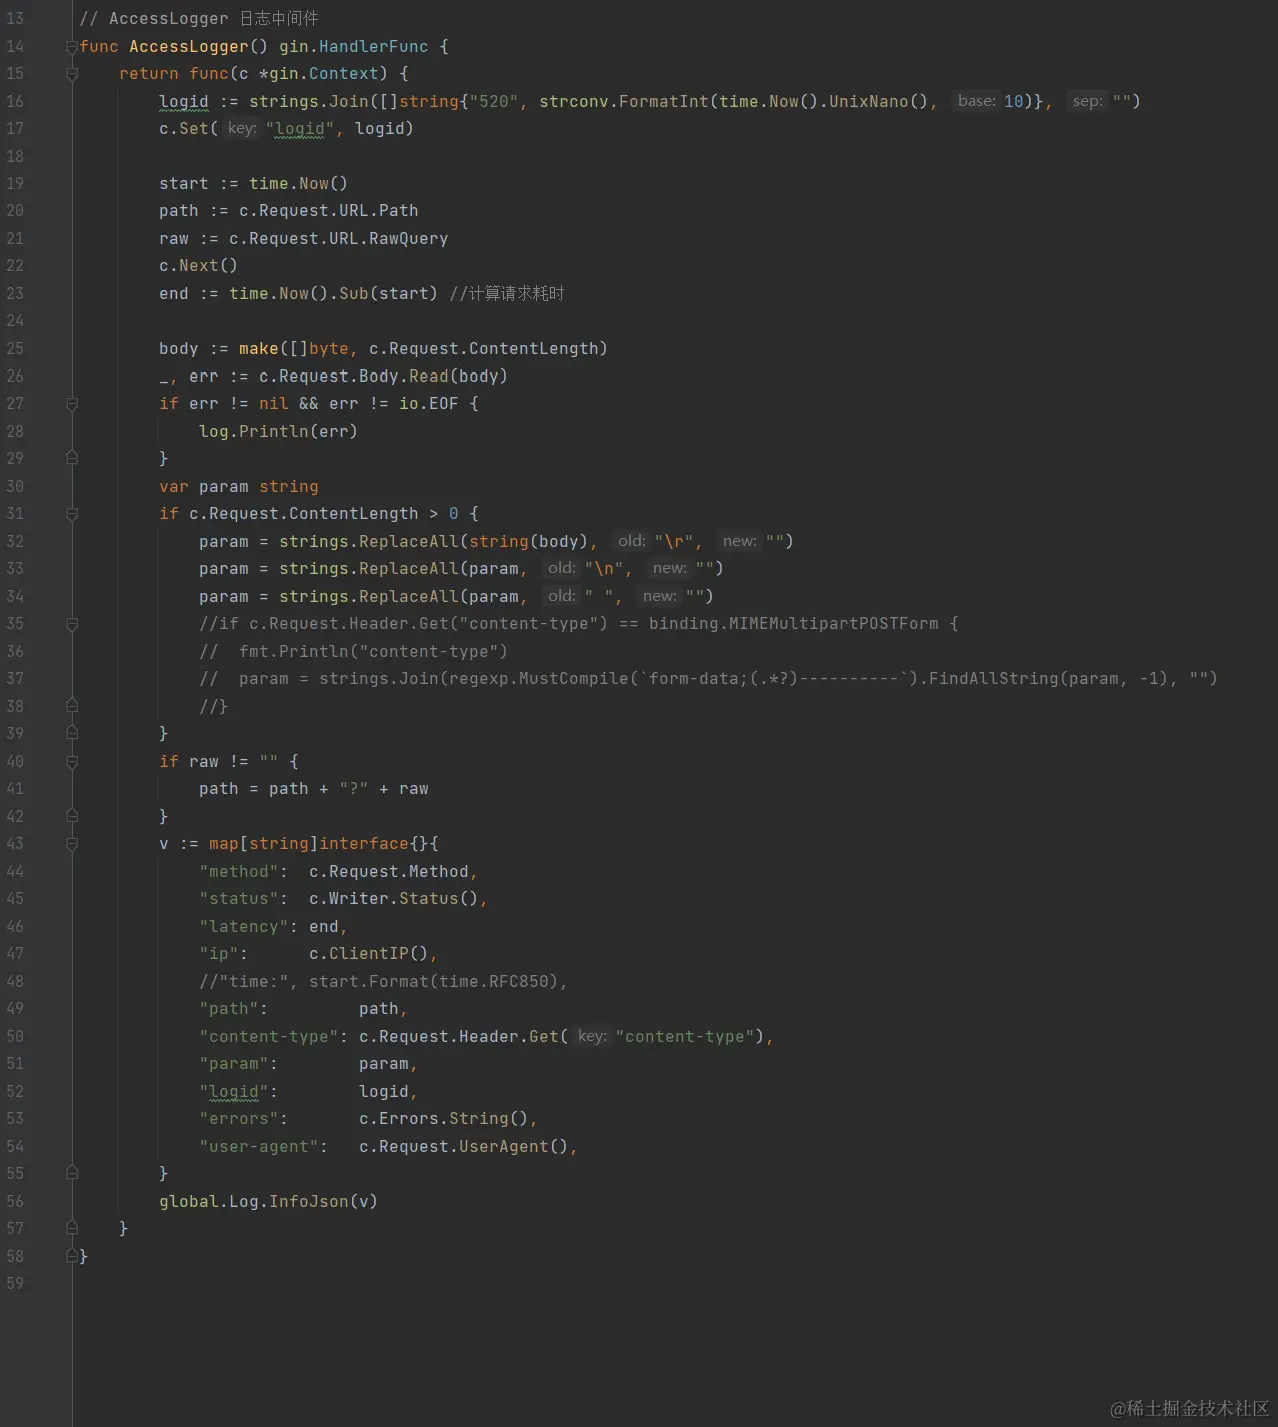This screenshot has height=1427, width=1278.
Task: Click line number 59 in the gutter
Action: [15, 1283]
